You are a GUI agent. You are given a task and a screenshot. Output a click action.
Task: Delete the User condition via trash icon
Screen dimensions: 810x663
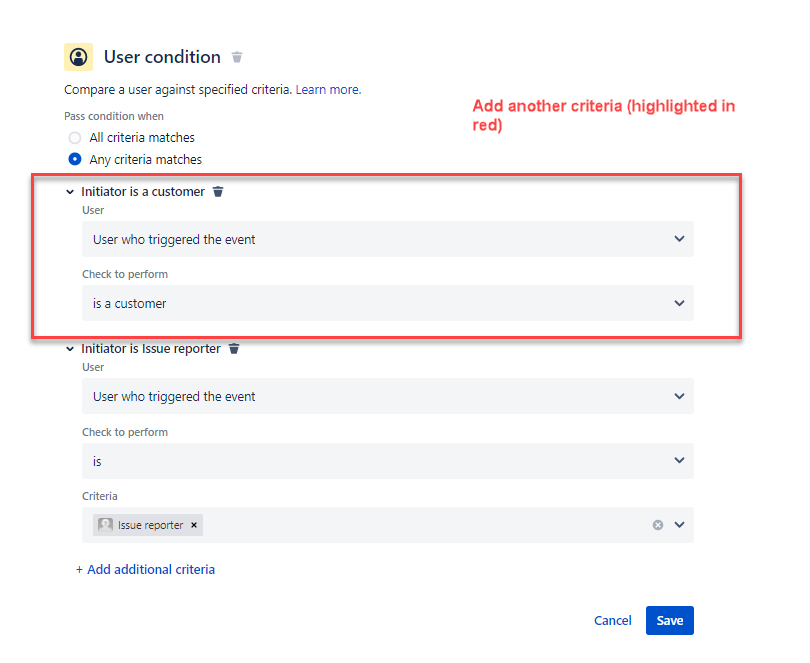pyautogui.click(x=237, y=57)
